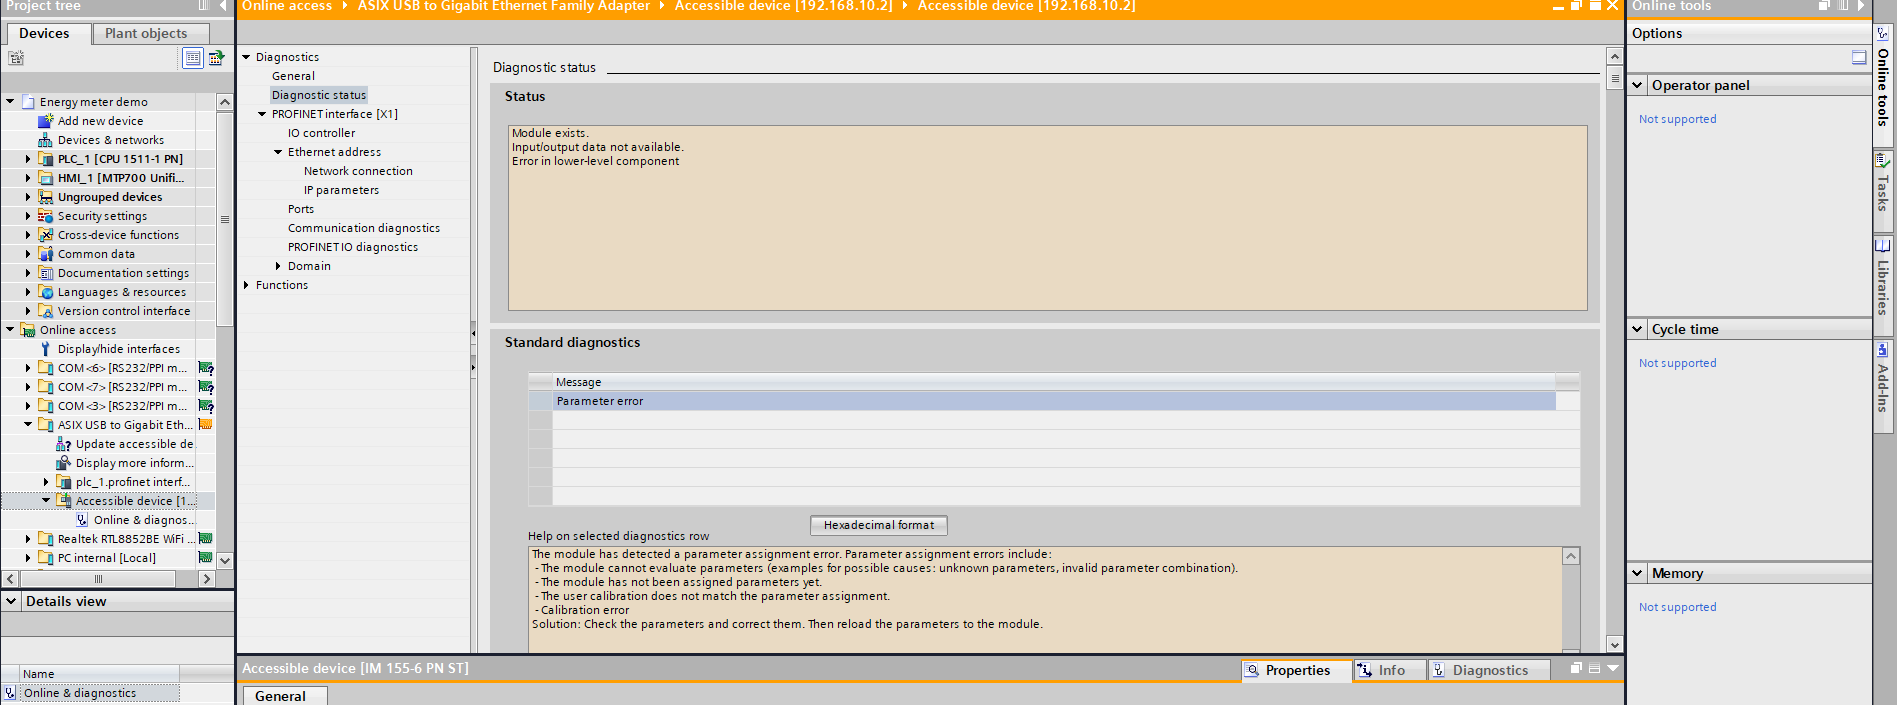Click the Languages & resources globe icon
The image size is (1897, 705).
click(45, 292)
